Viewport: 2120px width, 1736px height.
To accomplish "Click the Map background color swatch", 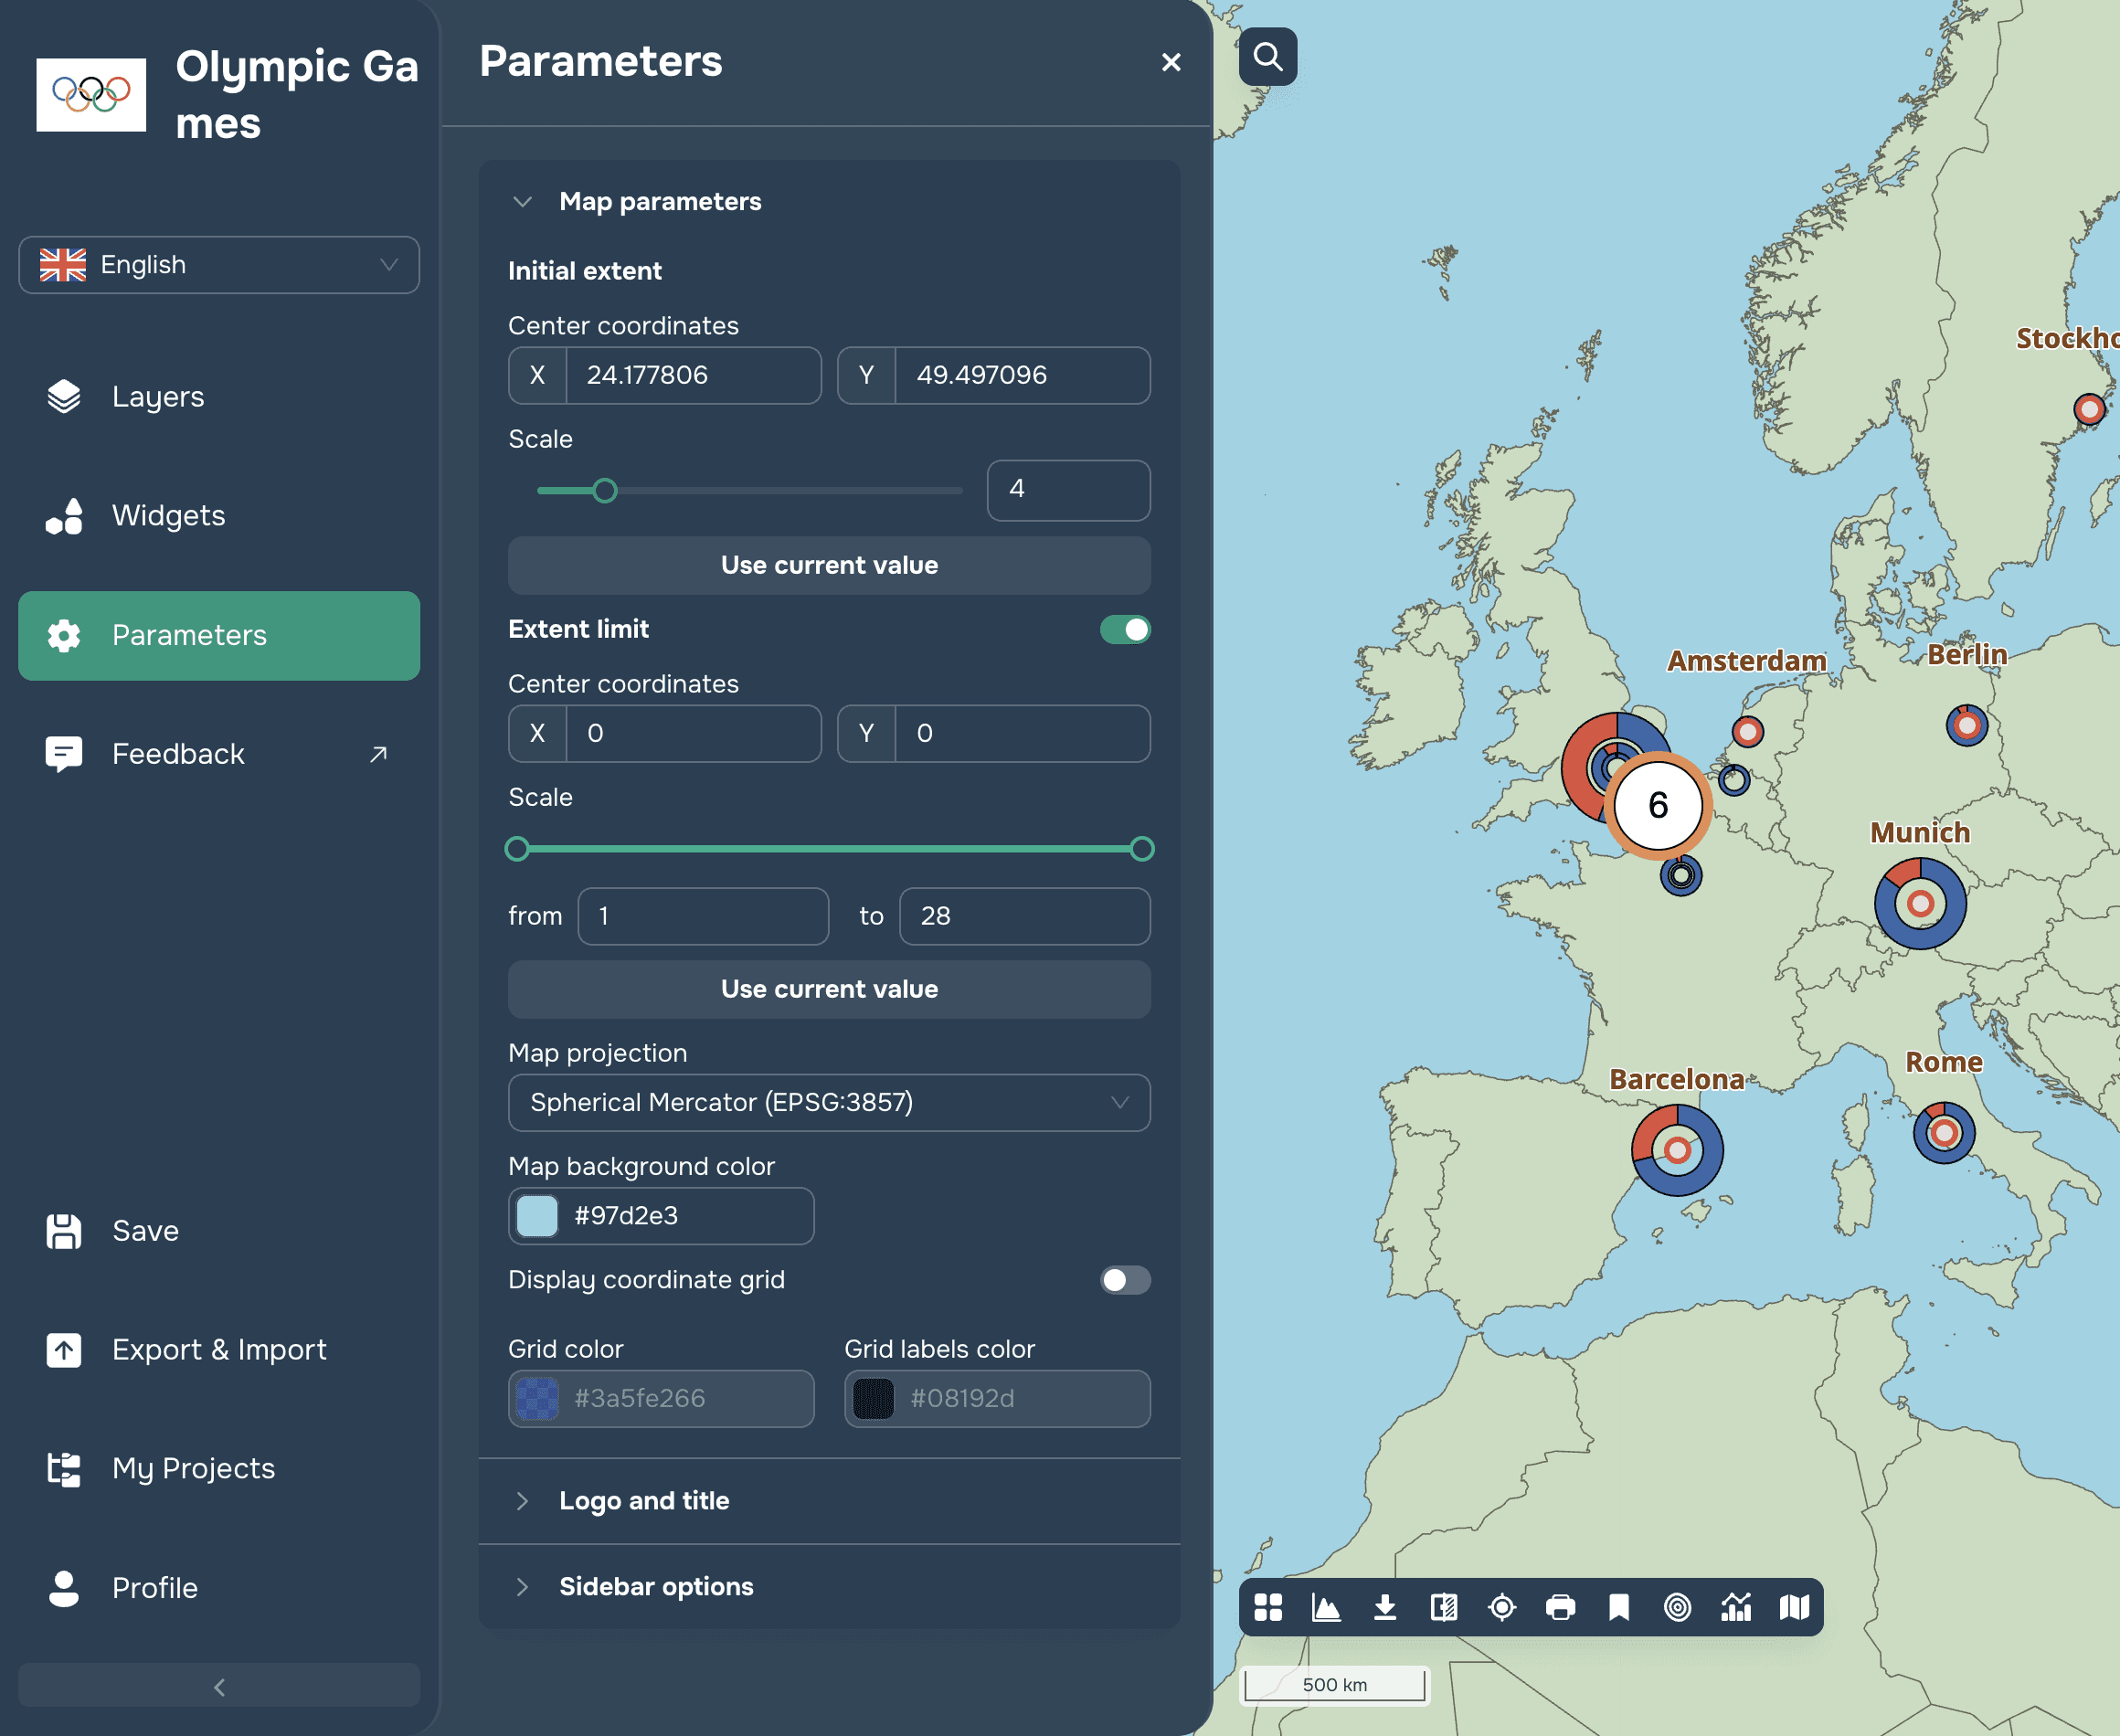I will pos(537,1216).
